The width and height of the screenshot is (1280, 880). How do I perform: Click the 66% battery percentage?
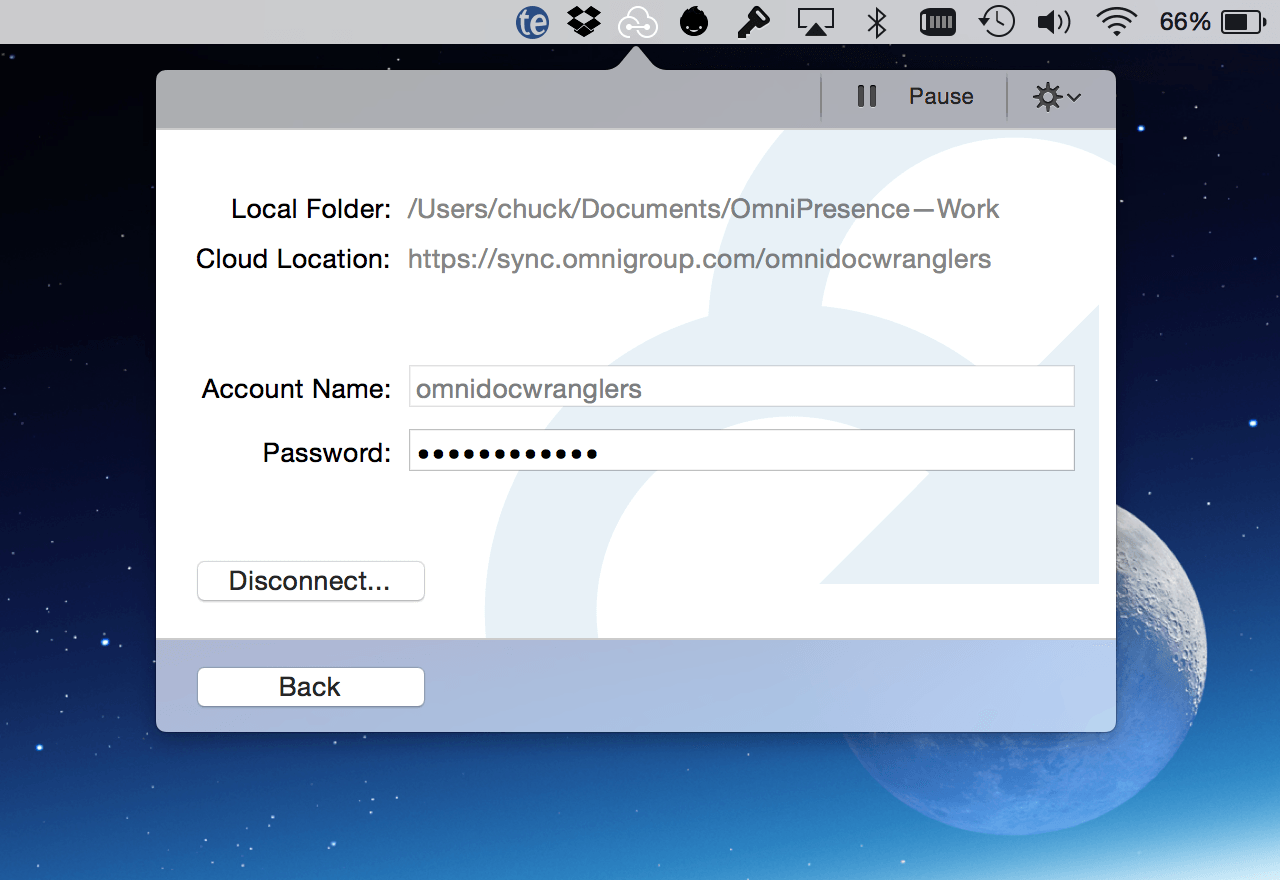[1185, 22]
